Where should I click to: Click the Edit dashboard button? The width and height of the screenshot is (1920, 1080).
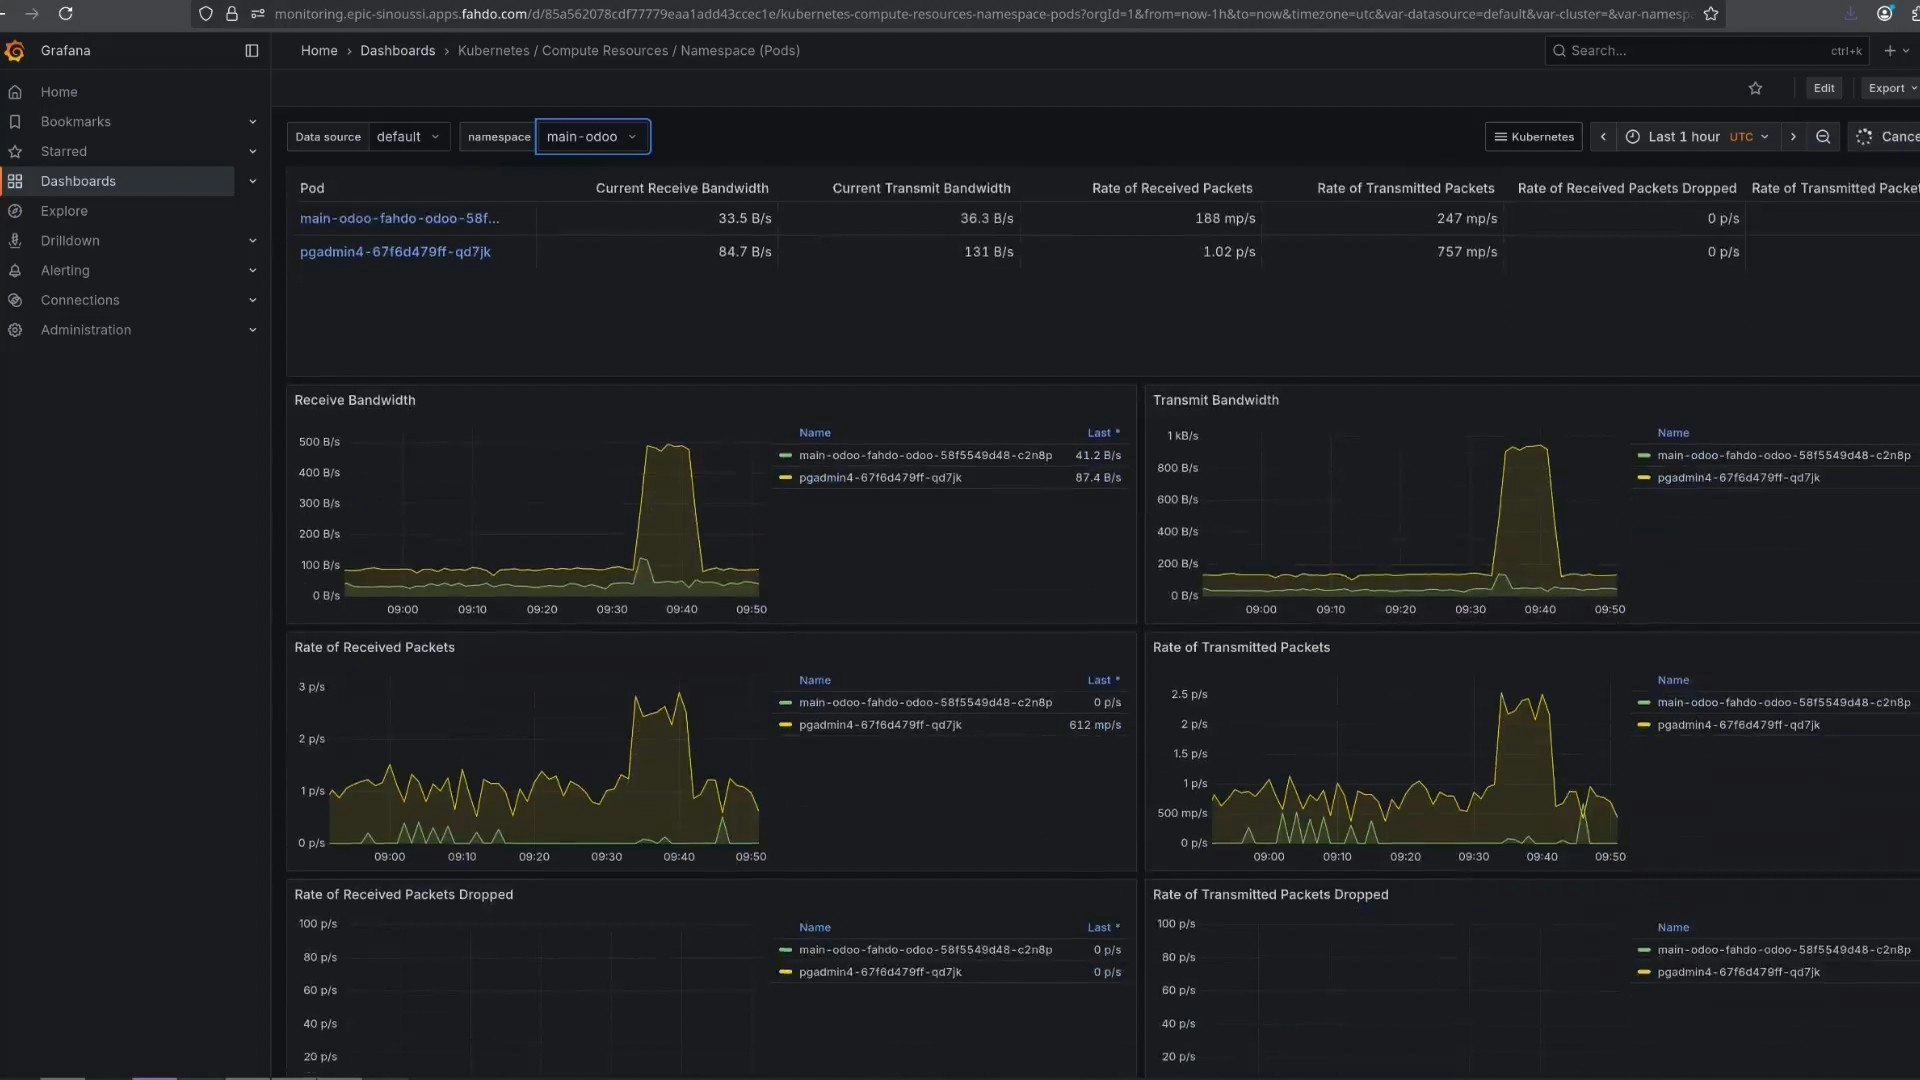(x=1824, y=89)
